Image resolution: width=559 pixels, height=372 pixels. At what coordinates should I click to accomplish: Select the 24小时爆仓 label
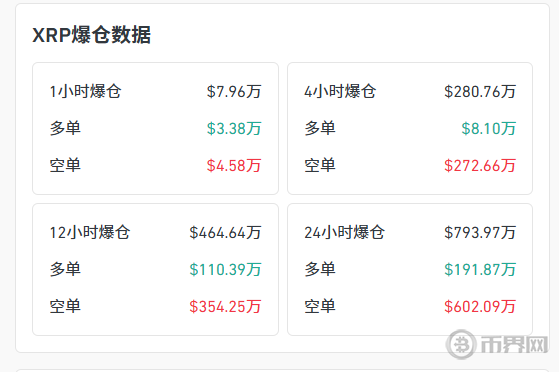(344, 232)
